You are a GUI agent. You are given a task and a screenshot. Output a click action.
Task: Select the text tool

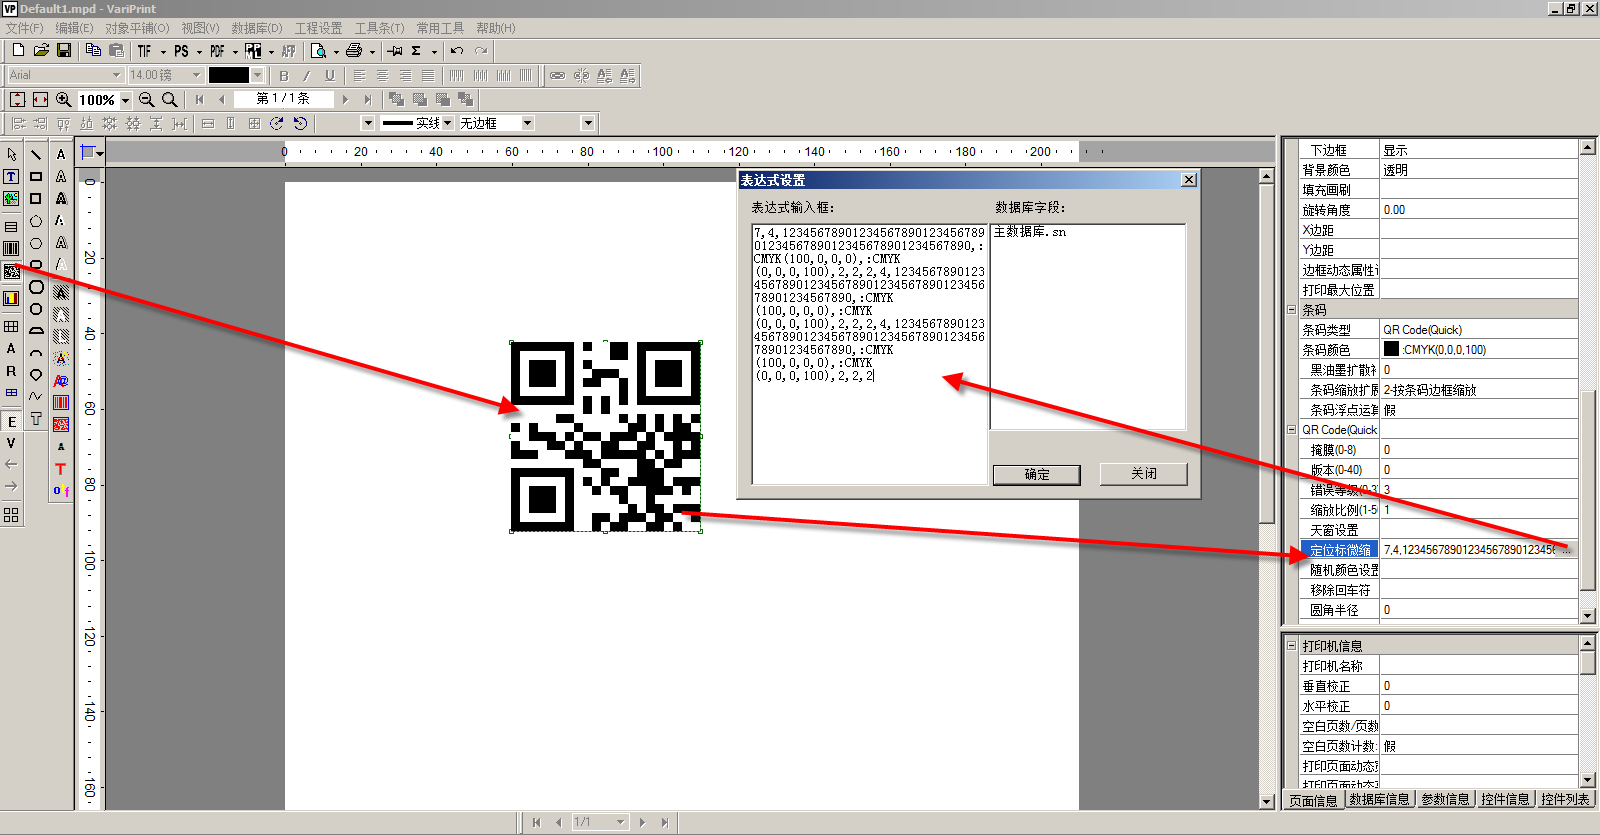pos(11,176)
